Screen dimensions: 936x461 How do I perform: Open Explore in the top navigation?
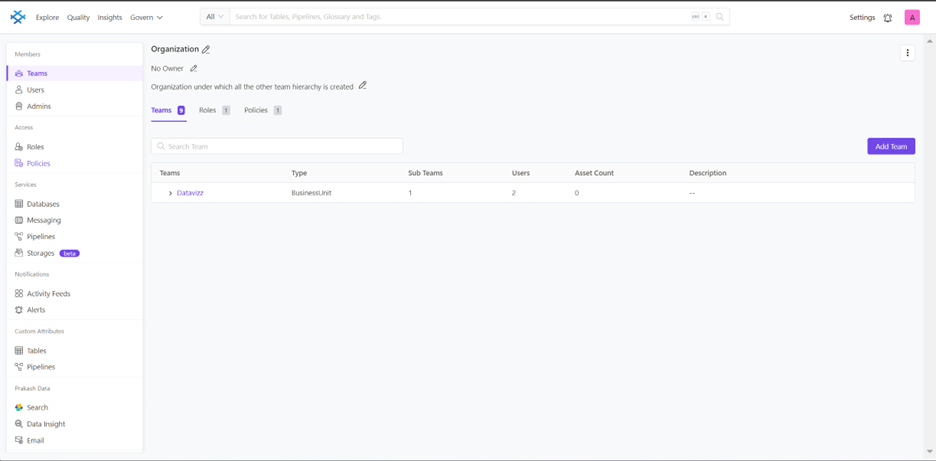coord(47,17)
